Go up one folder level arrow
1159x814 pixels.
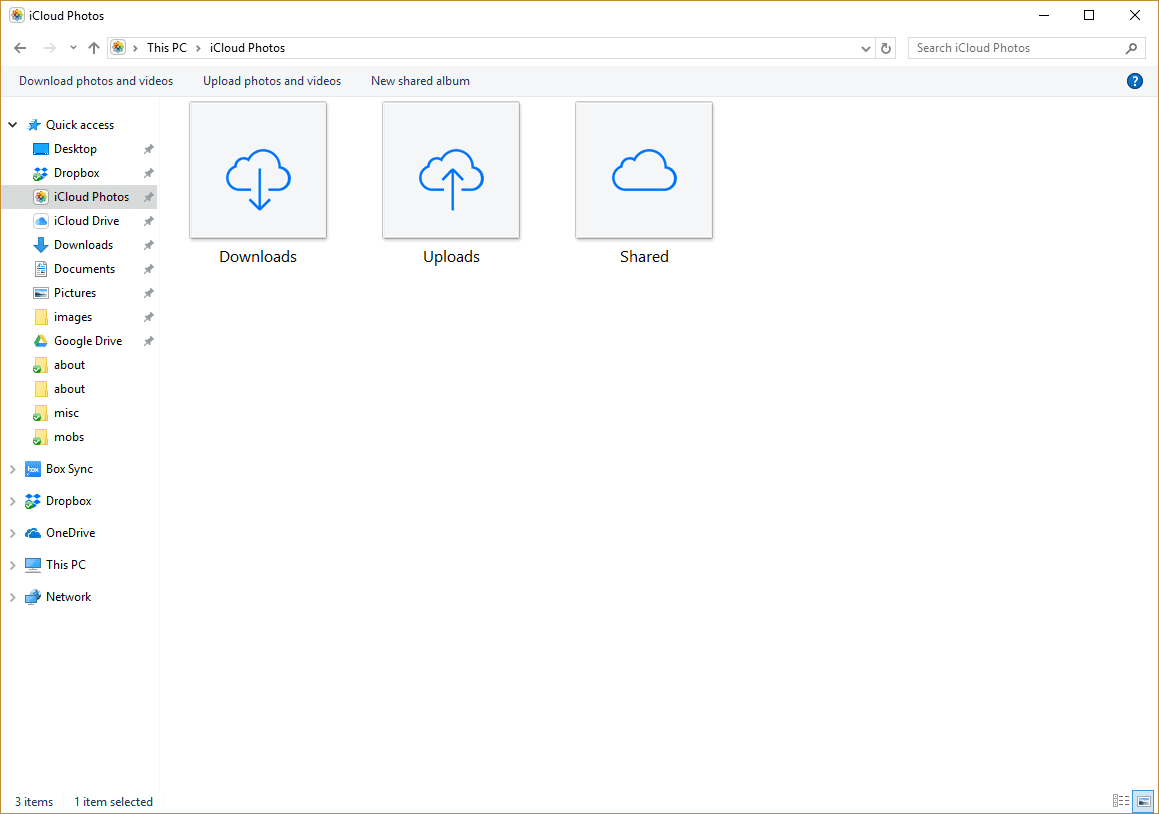(x=94, y=48)
